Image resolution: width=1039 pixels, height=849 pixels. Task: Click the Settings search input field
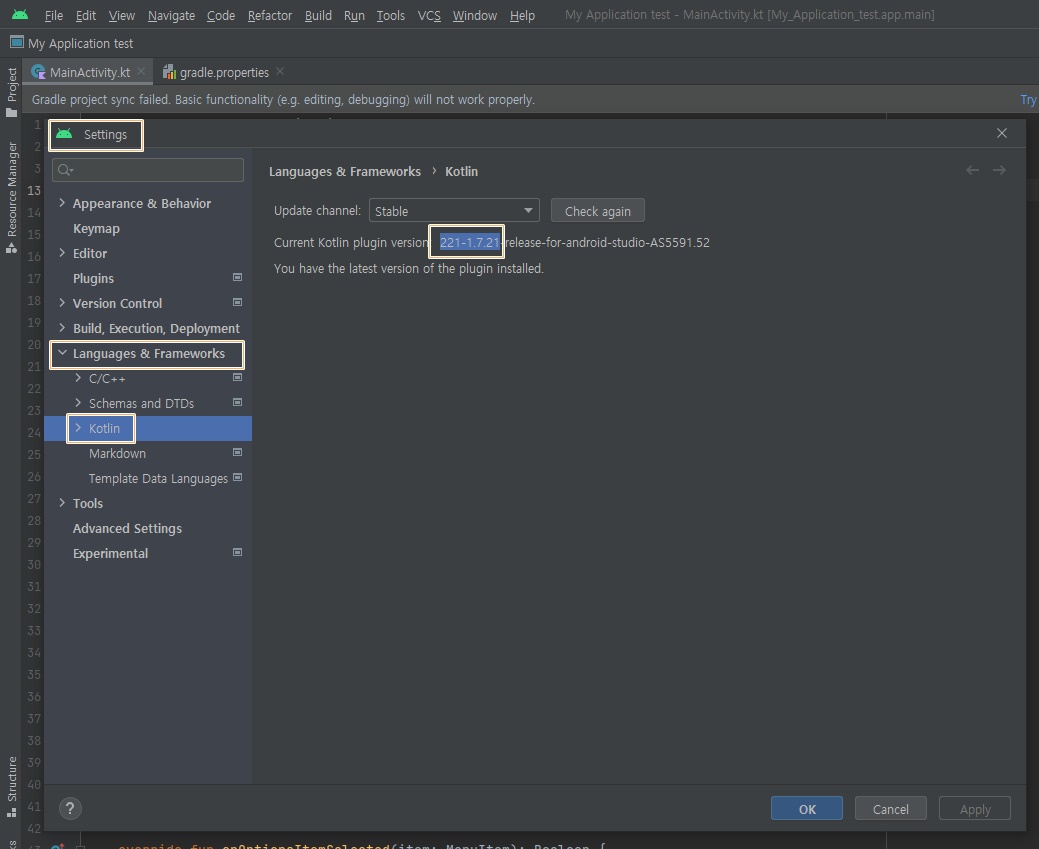[148, 170]
